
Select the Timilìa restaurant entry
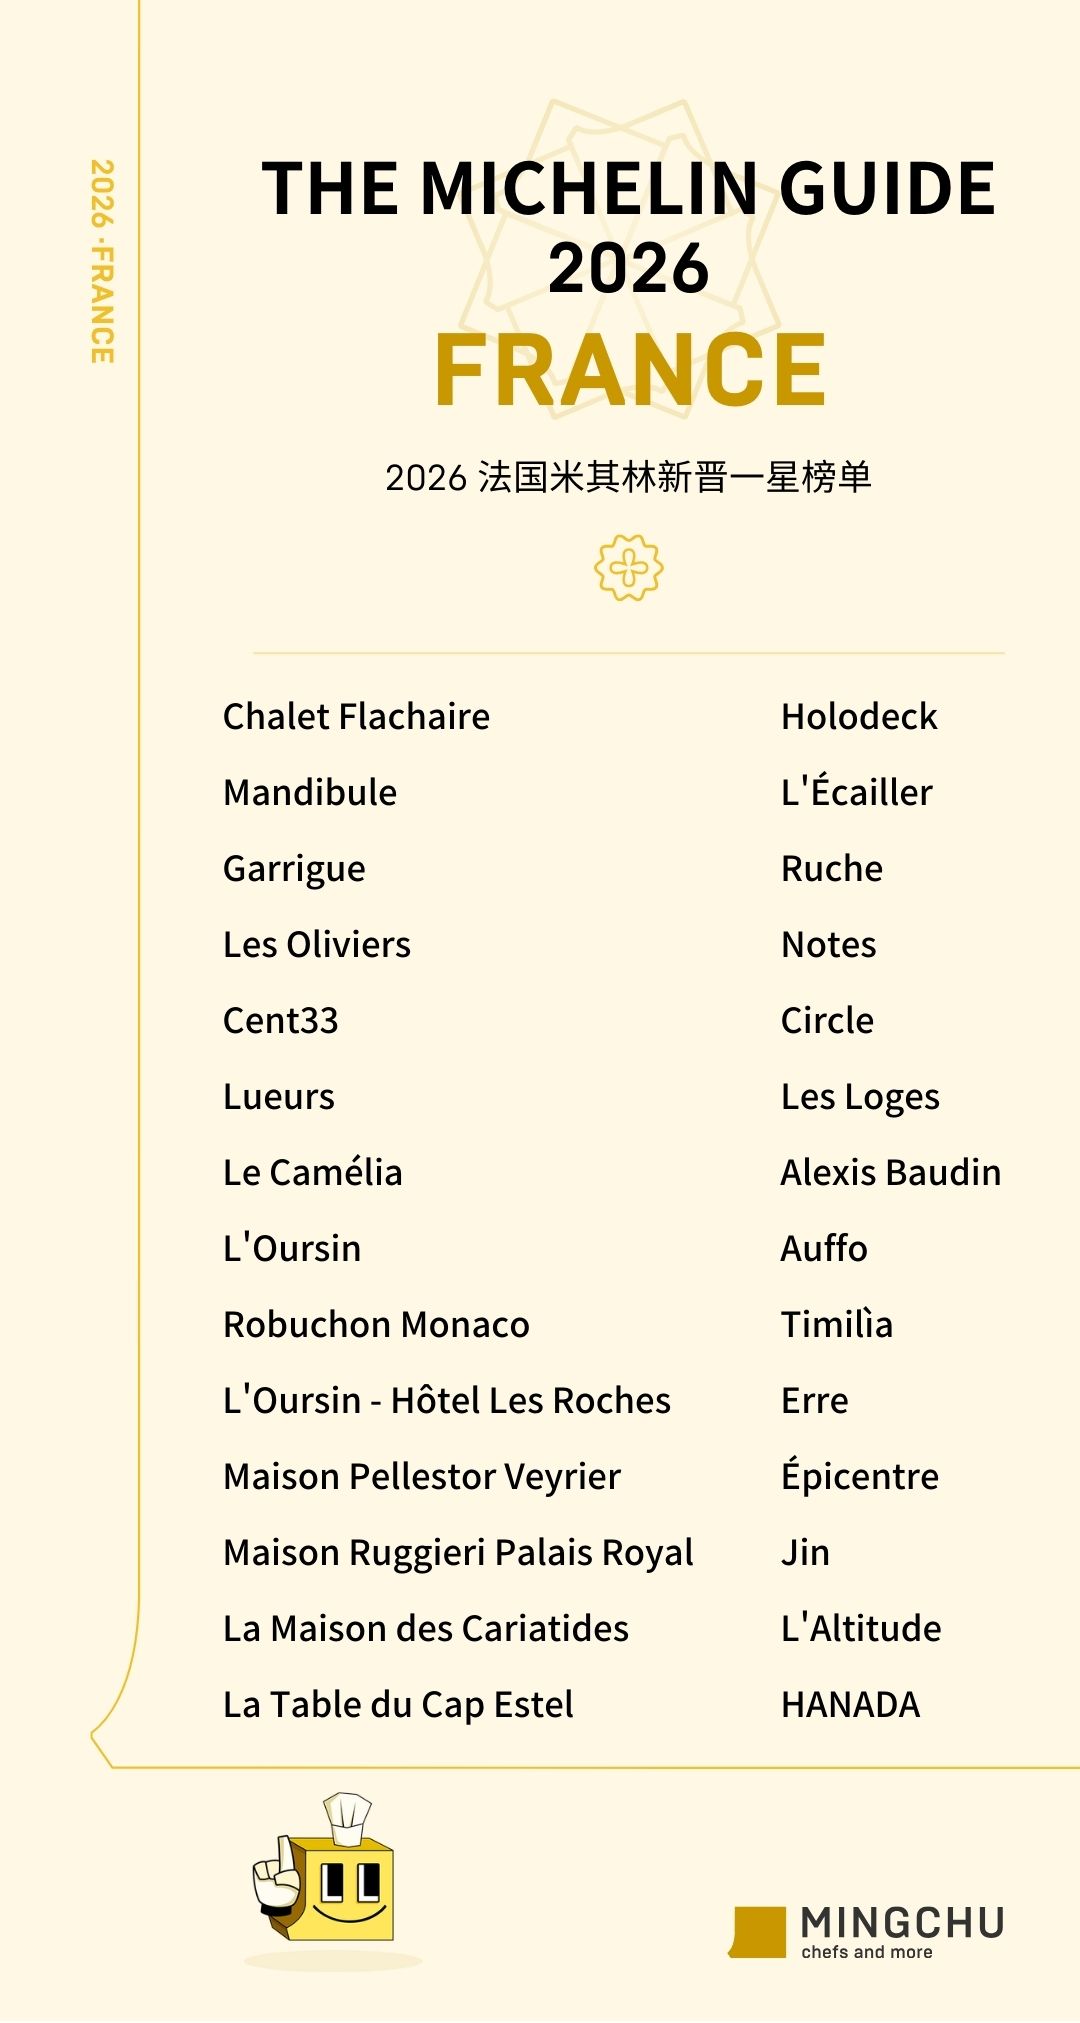pyautogui.click(x=836, y=1325)
